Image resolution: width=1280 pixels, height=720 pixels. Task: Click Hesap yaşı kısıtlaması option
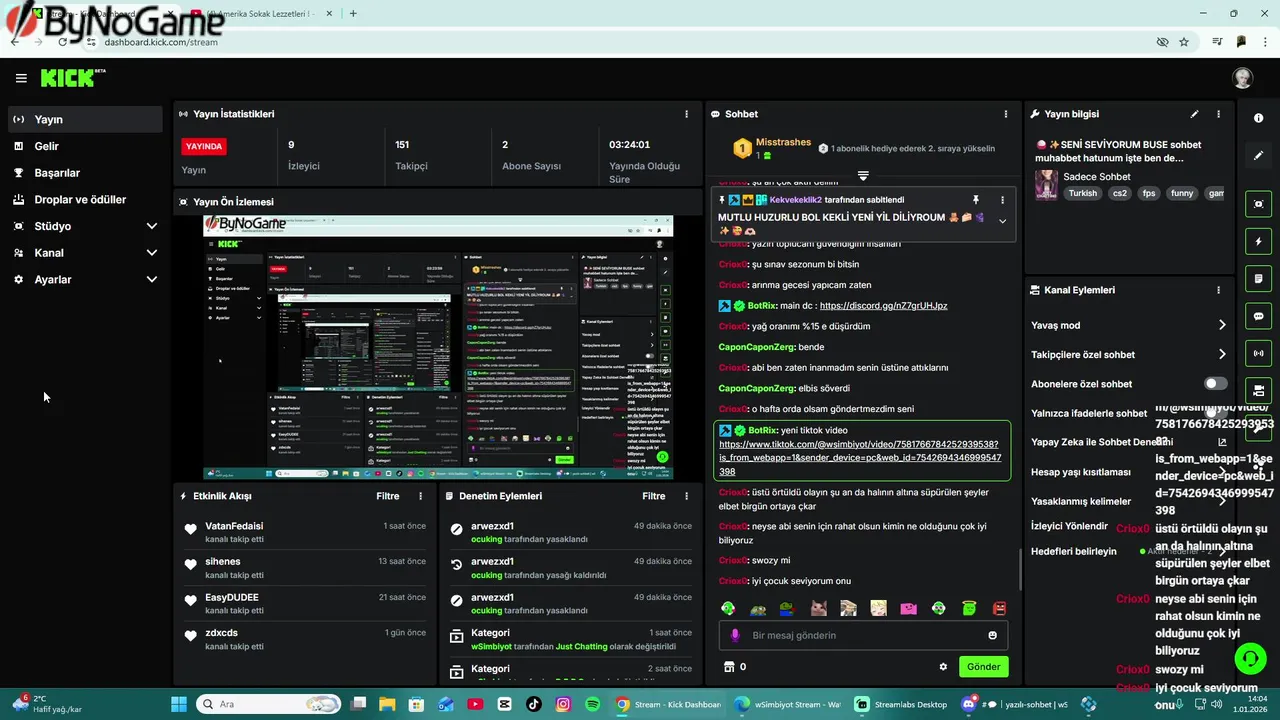(x=1081, y=472)
